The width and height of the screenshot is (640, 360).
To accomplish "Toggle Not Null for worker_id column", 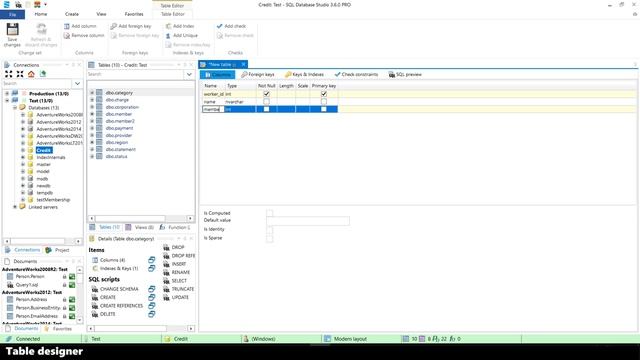I will 266,94.
